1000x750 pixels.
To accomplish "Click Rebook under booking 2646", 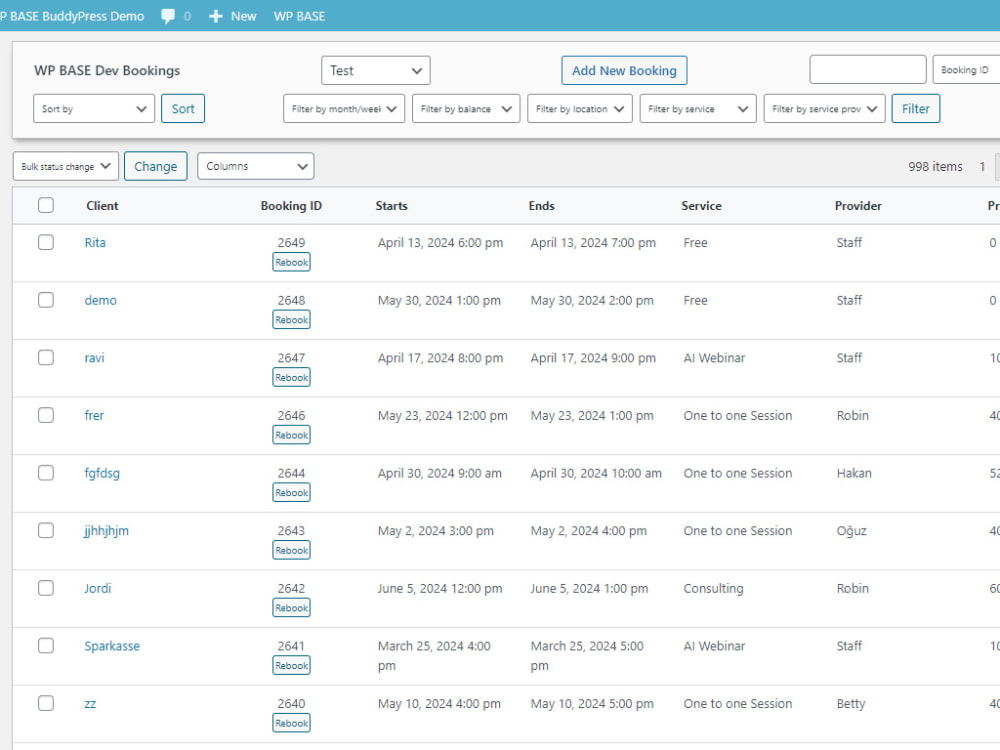I will pos(291,435).
